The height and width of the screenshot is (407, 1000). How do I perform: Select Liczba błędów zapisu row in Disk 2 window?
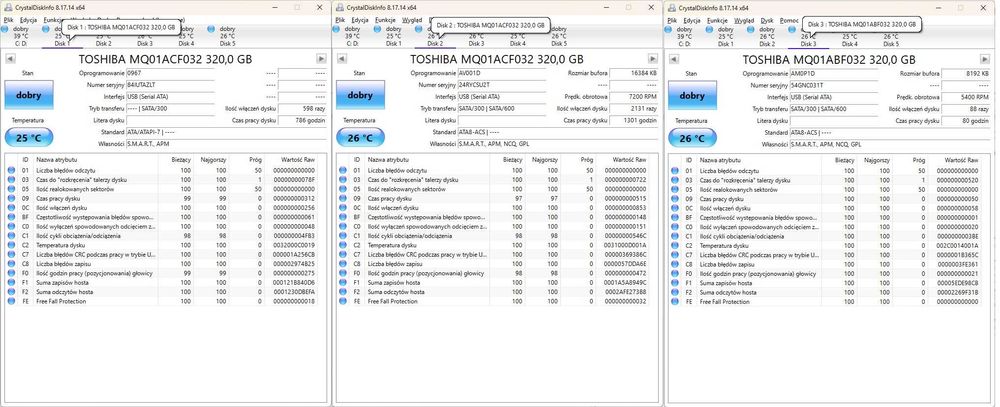[x=492, y=264]
